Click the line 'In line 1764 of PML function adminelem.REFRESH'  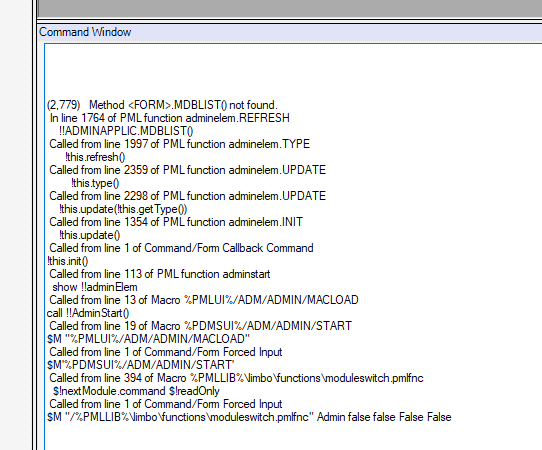tap(169, 118)
